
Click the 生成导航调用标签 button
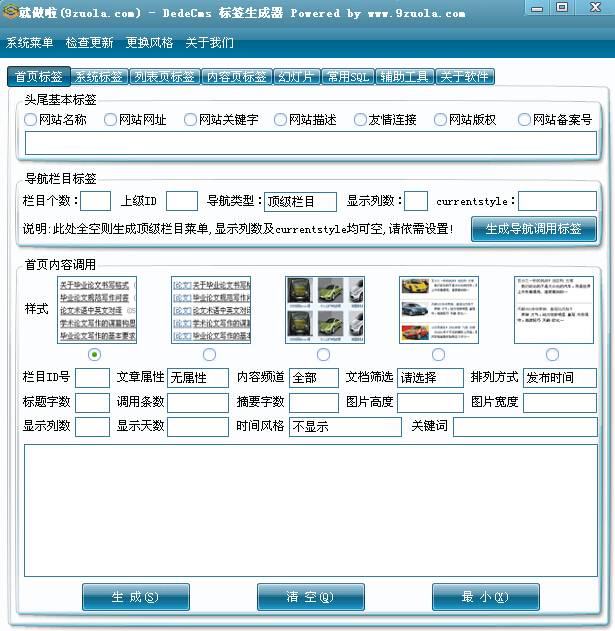tap(534, 229)
